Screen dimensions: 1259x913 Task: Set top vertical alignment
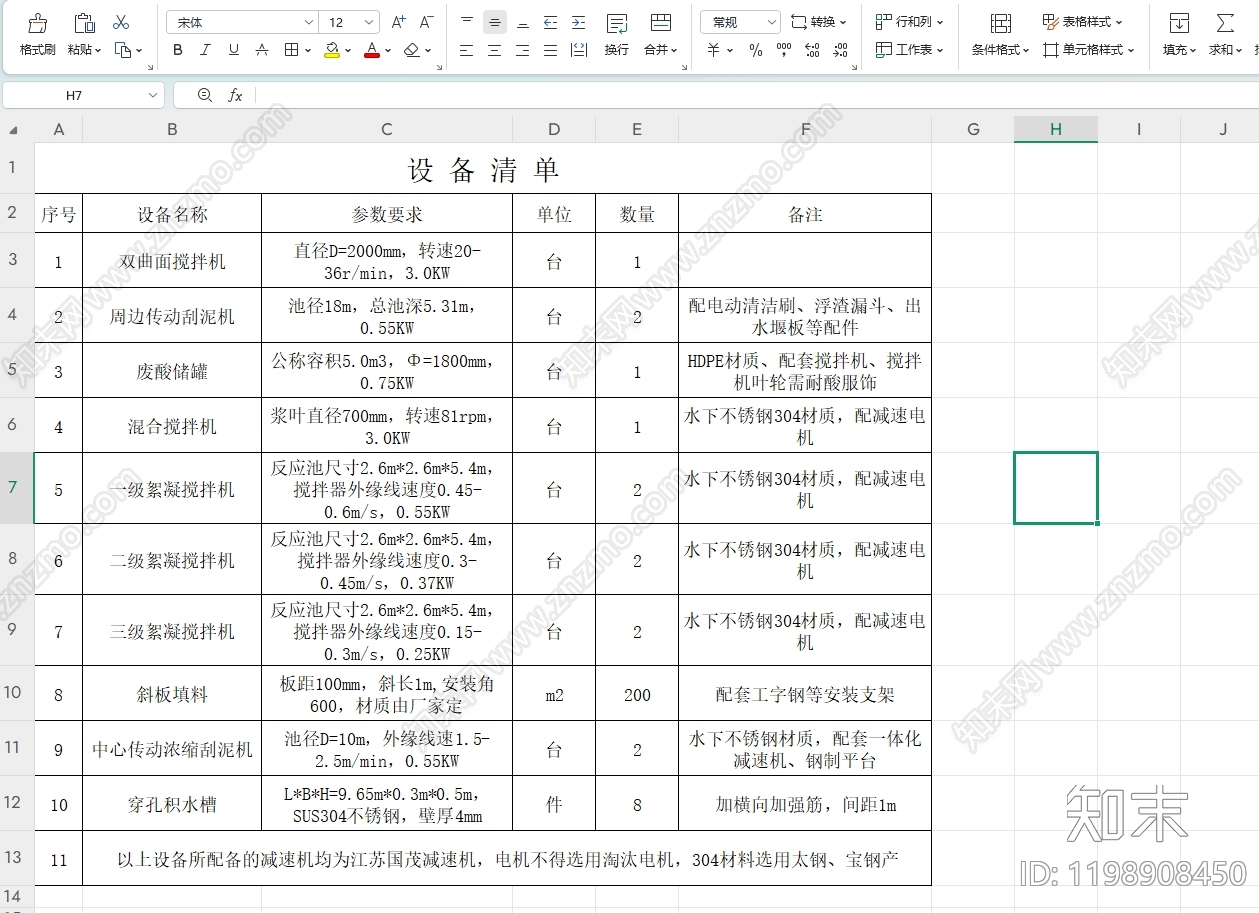pyautogui.click(x=466, y=22)
